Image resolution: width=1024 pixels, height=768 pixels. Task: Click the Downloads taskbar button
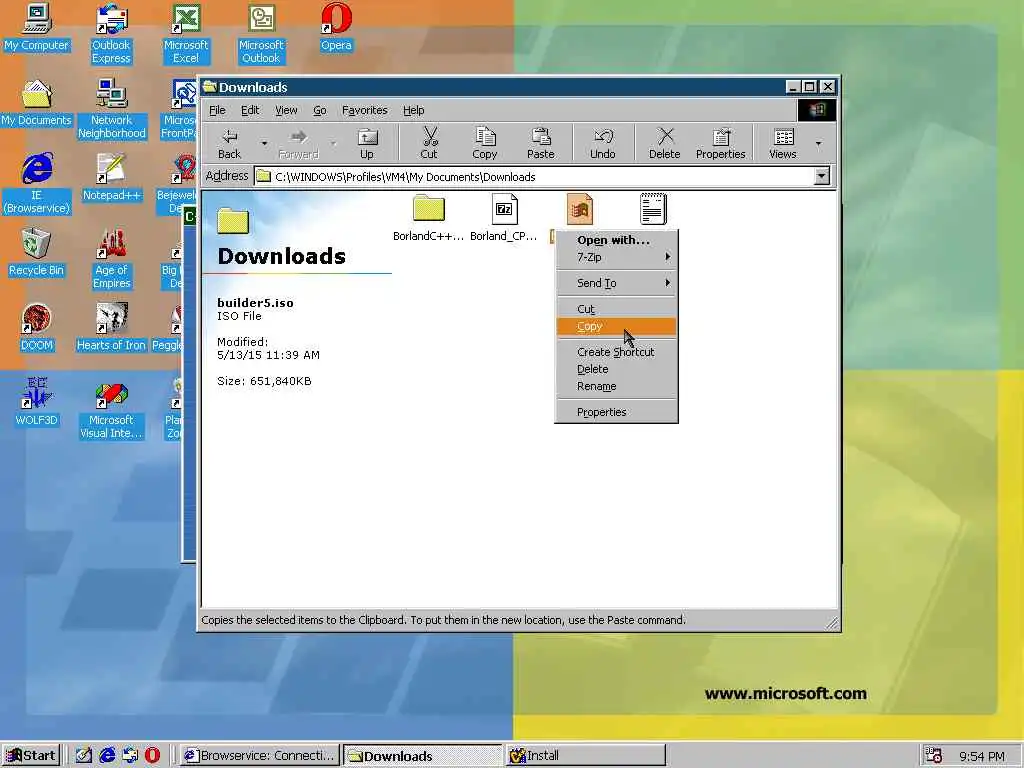423,756
